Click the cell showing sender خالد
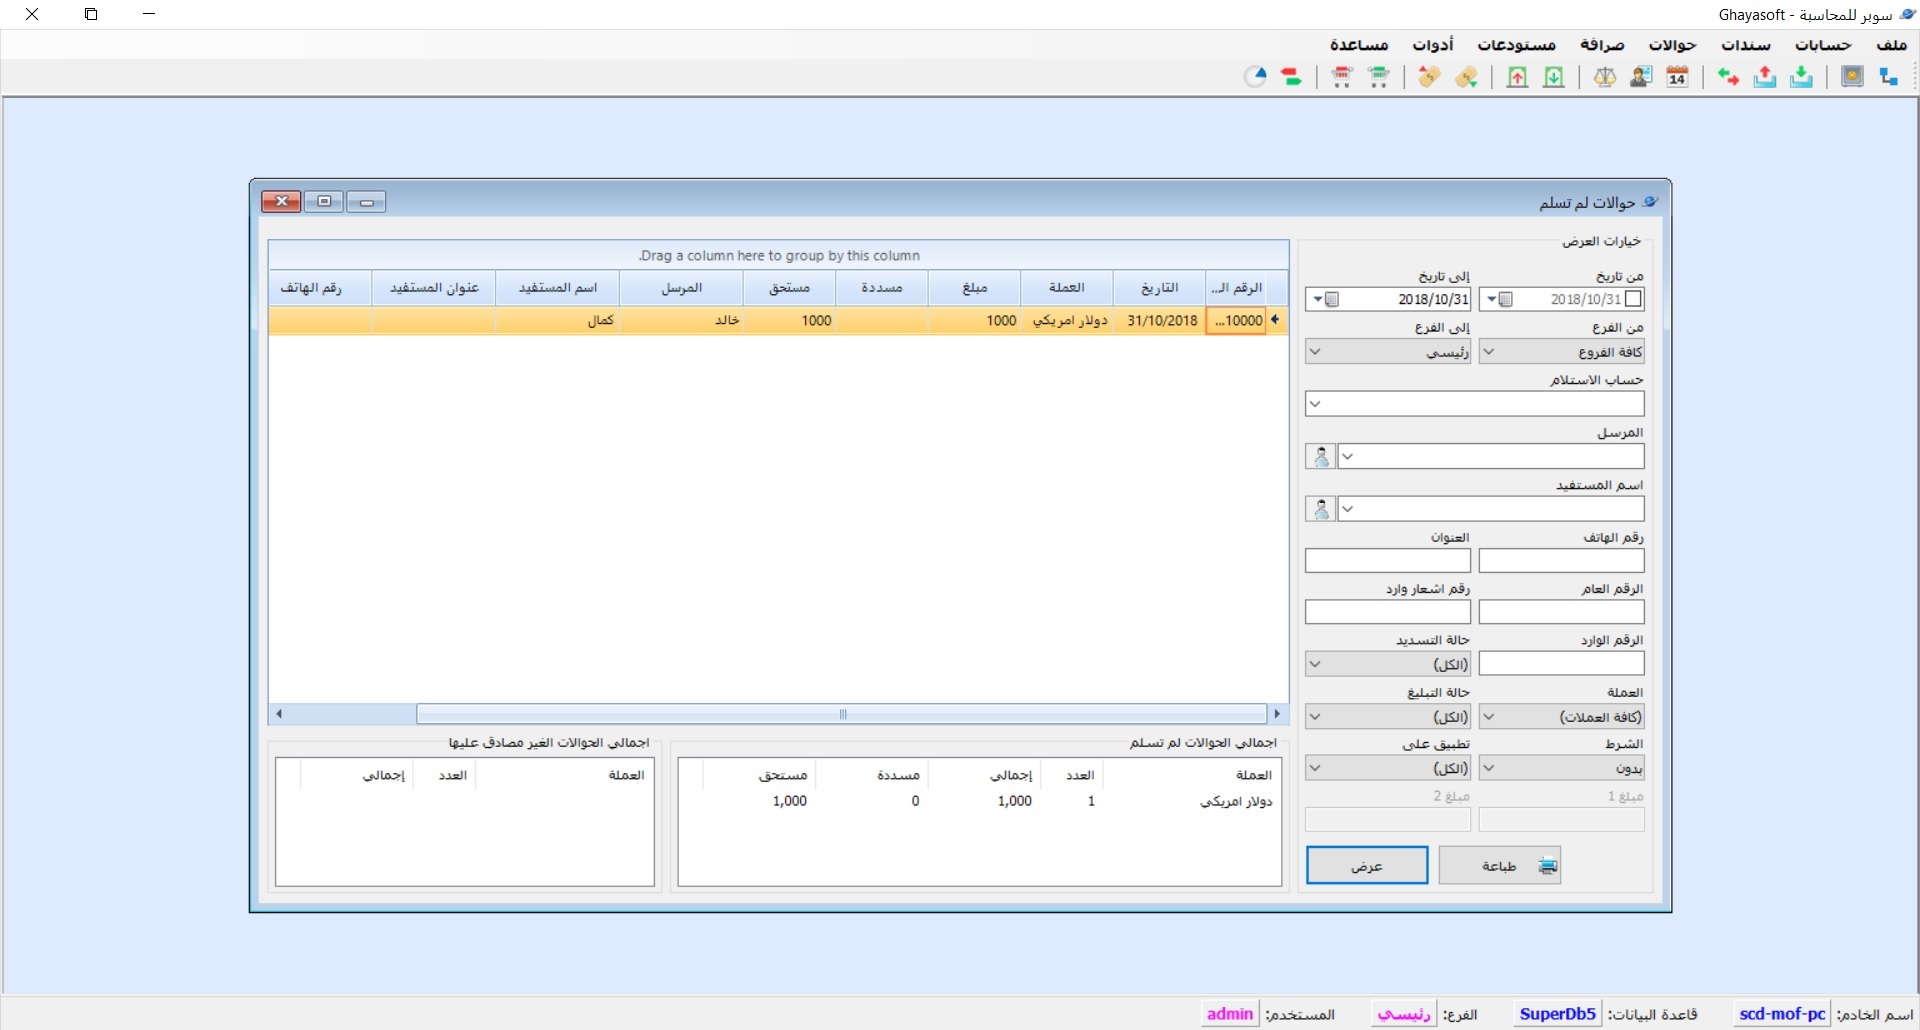The width and height of the screenshot is (1920, 1030). pyautogui.click(x=681, y=321)
